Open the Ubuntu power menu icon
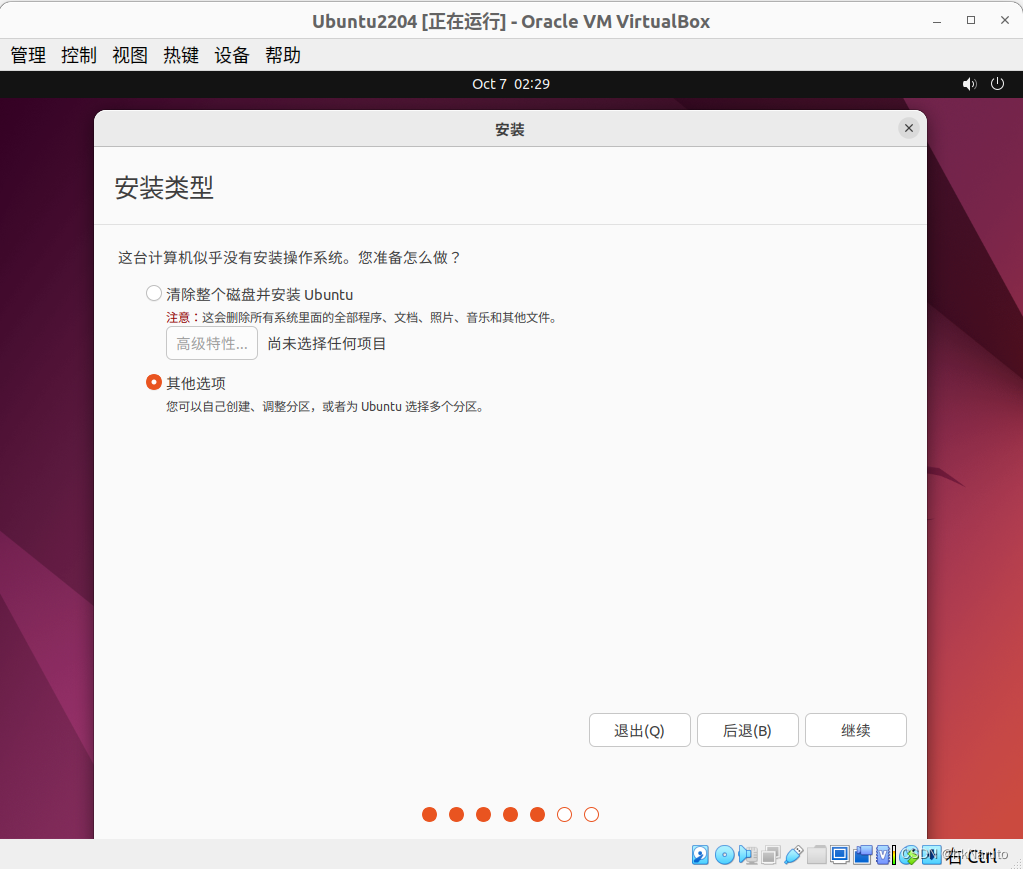This screenshot has width=1023, height=869. [x=998, y=84]
